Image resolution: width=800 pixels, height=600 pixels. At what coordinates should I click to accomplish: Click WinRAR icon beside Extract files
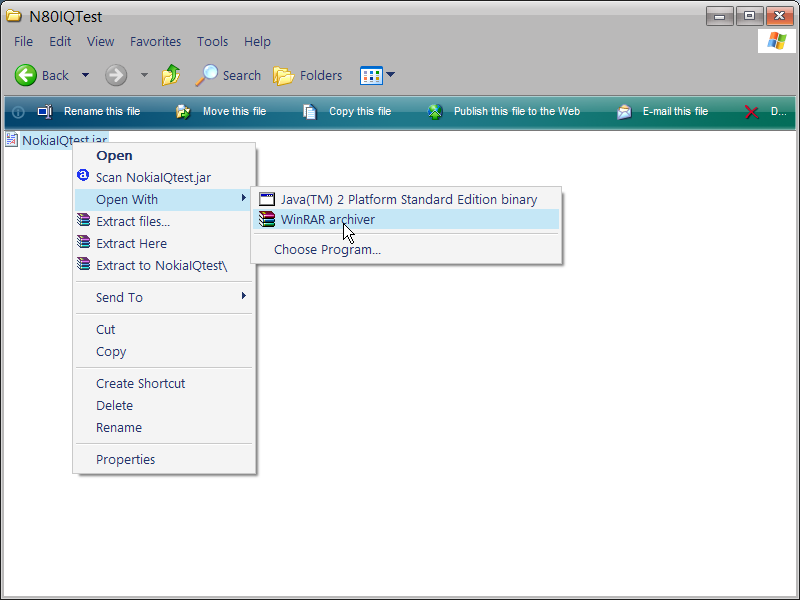[x=83, y=220]
